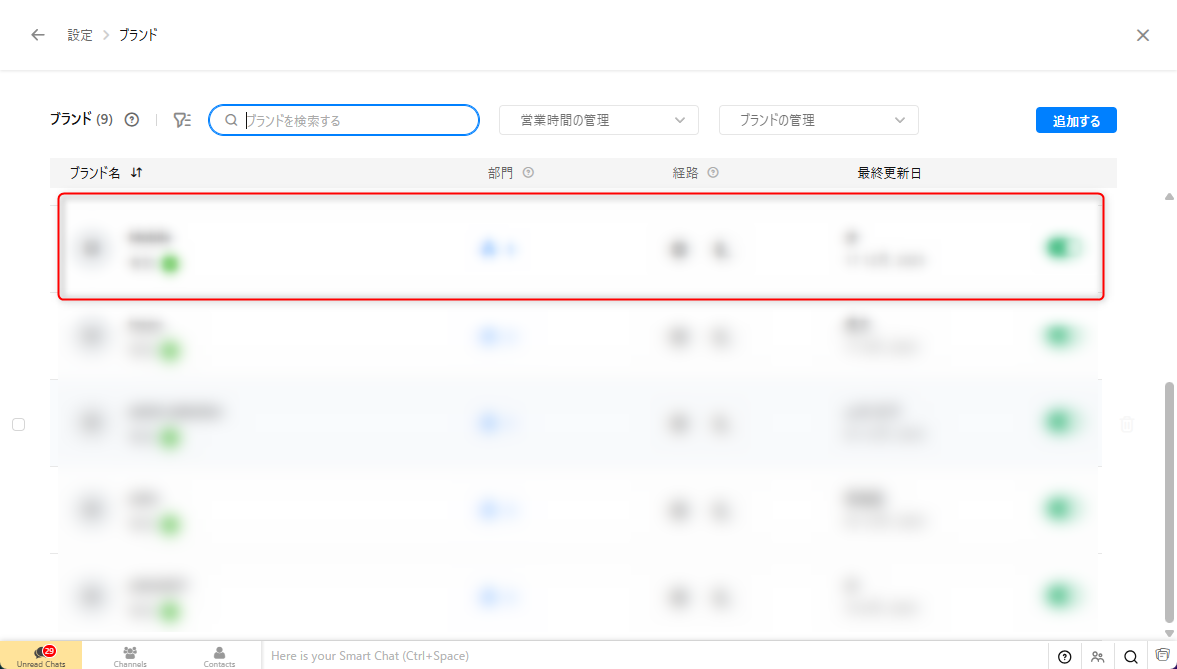The image size is (1177, 669).
Task: Click trash icon on third row
Action: [1127, 424]
